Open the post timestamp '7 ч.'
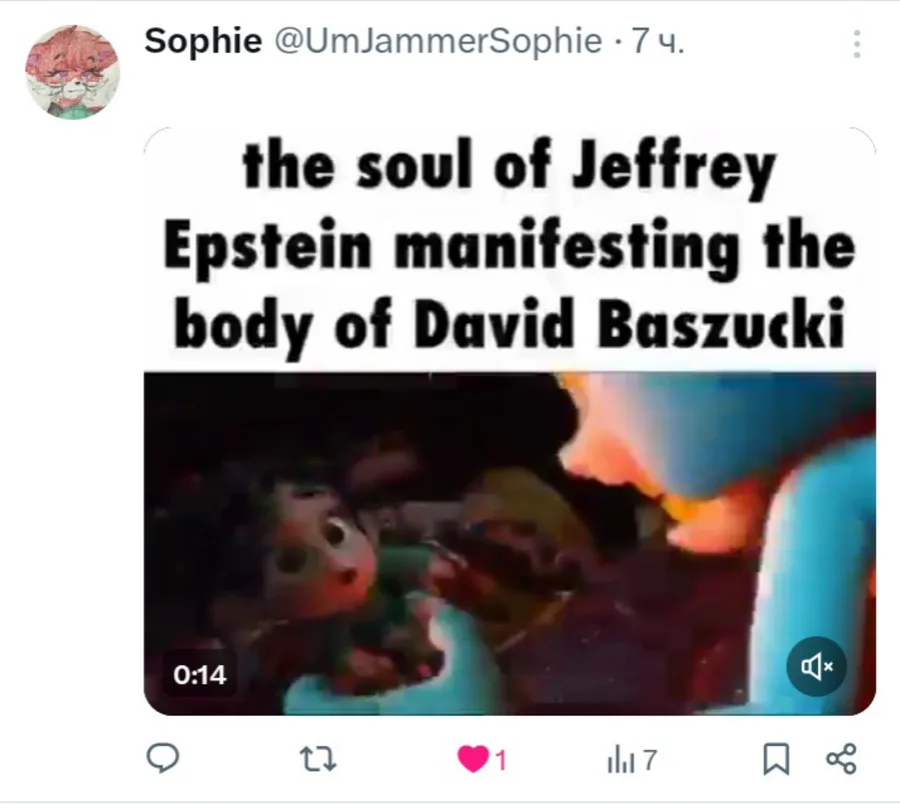Screen dimensions: 900x808 point(658,41)
